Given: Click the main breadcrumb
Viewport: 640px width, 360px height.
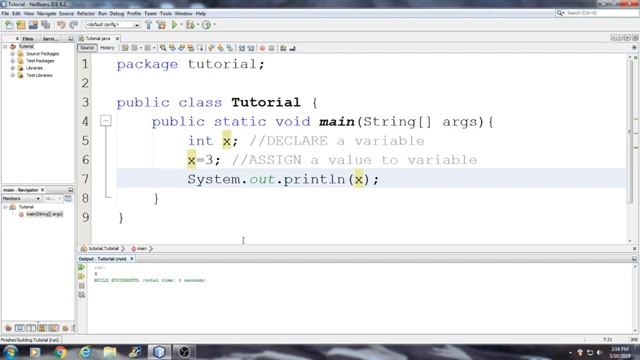Looking at the screenshot, I should [141, 249].
